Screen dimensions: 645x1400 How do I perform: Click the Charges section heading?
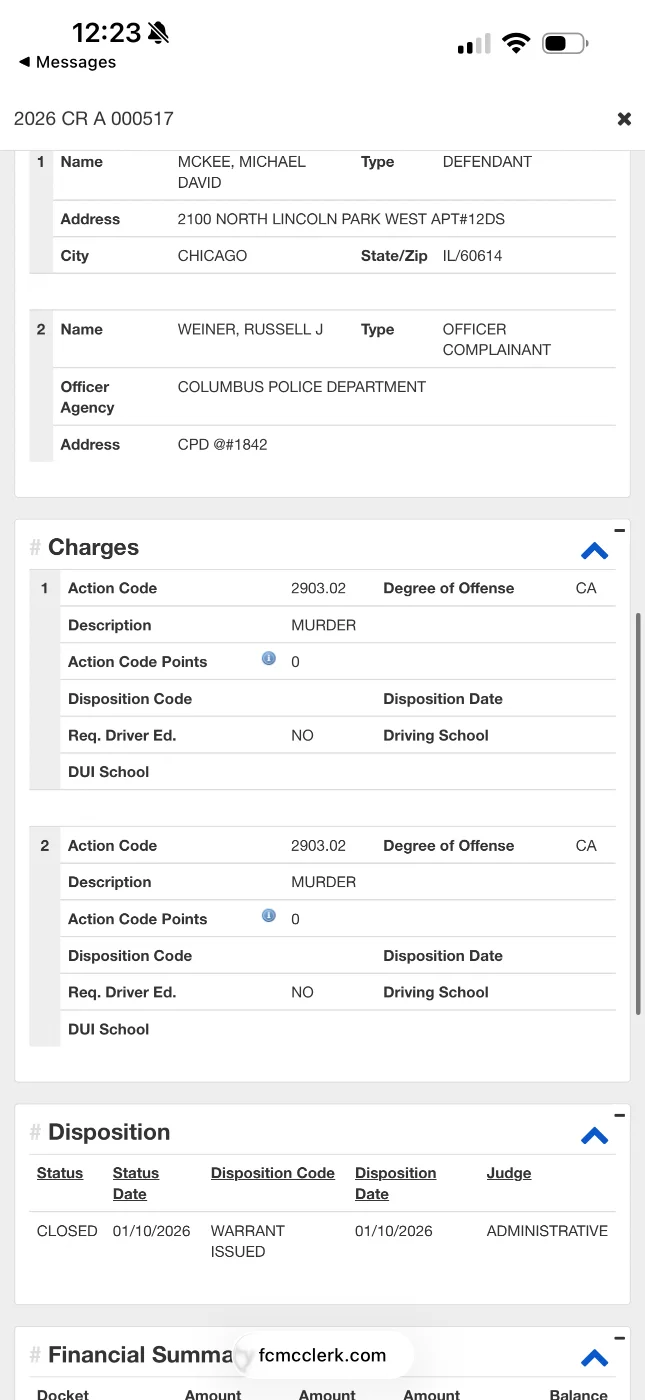93,548
